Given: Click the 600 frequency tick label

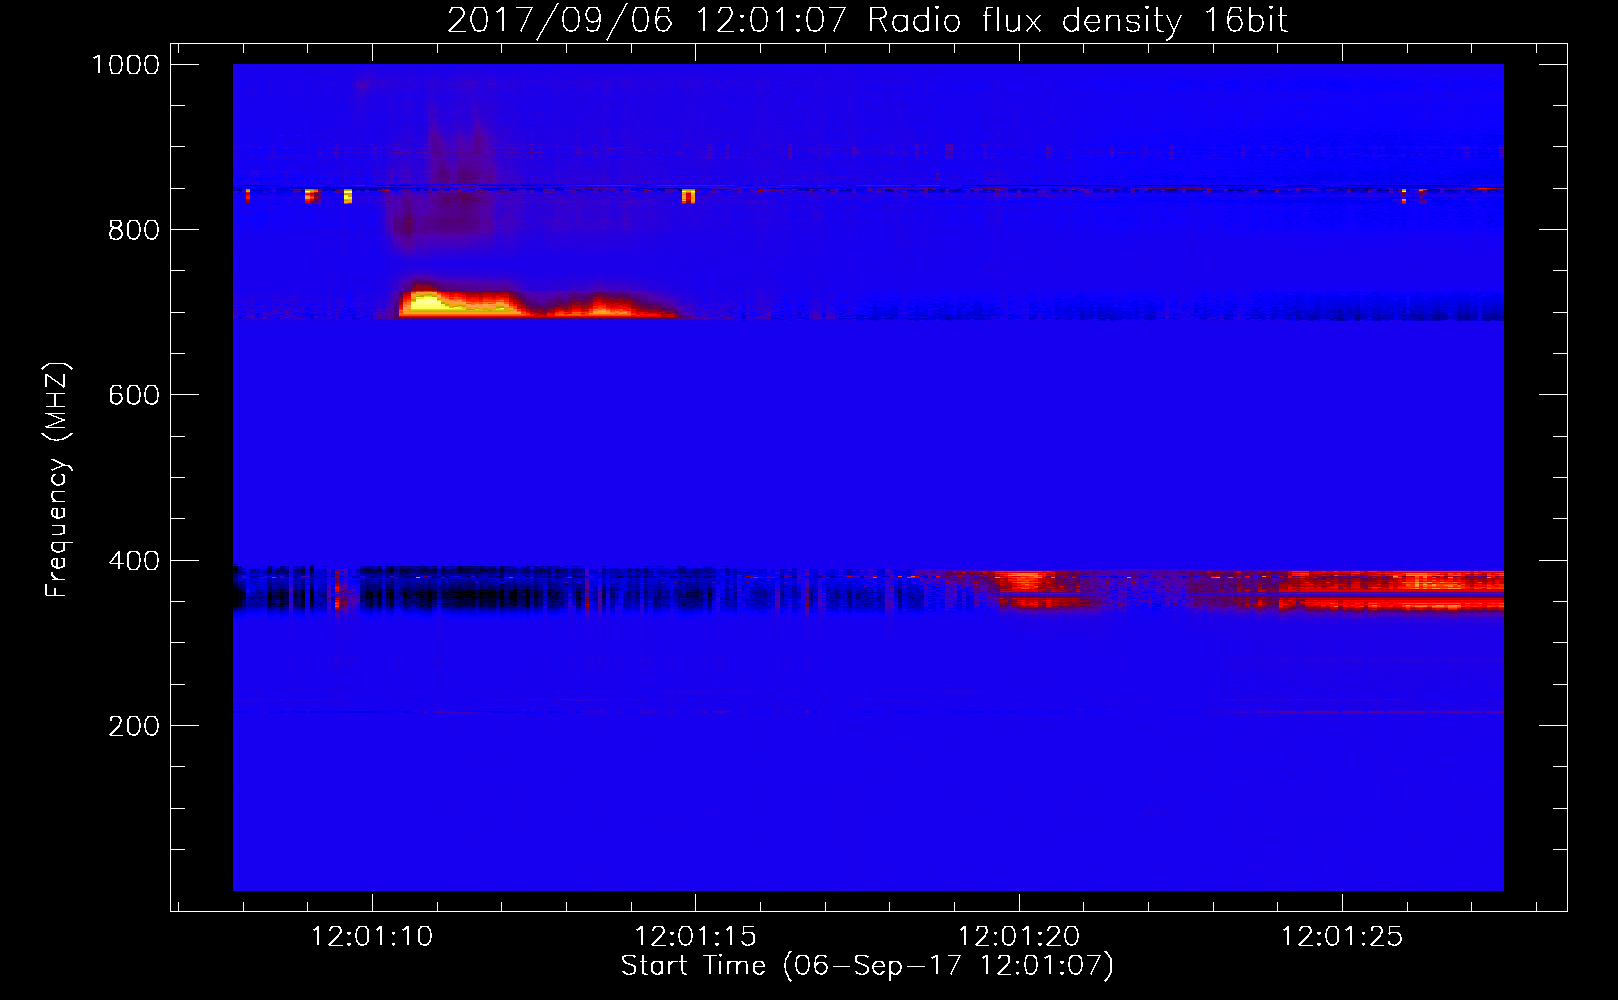Looking at the screenshot, I should pyautogui.click(x=134, y=395).
